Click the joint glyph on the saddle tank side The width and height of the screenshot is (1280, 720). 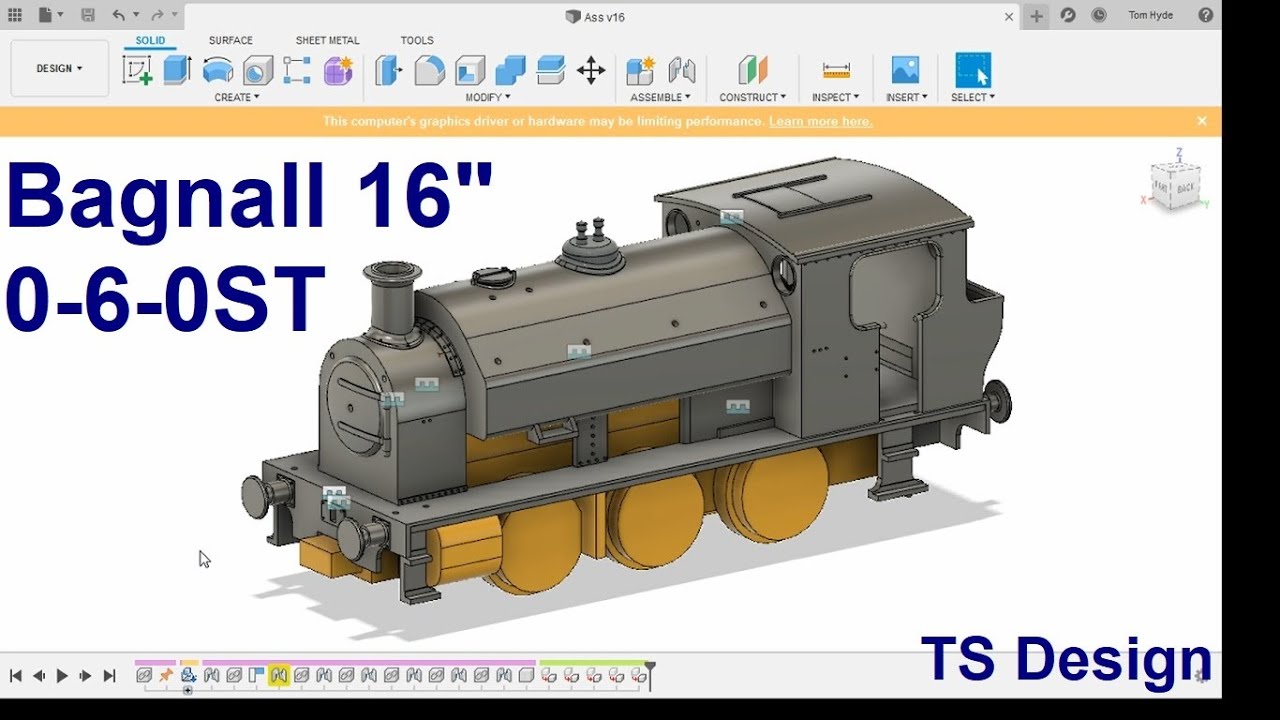[578, 352]
